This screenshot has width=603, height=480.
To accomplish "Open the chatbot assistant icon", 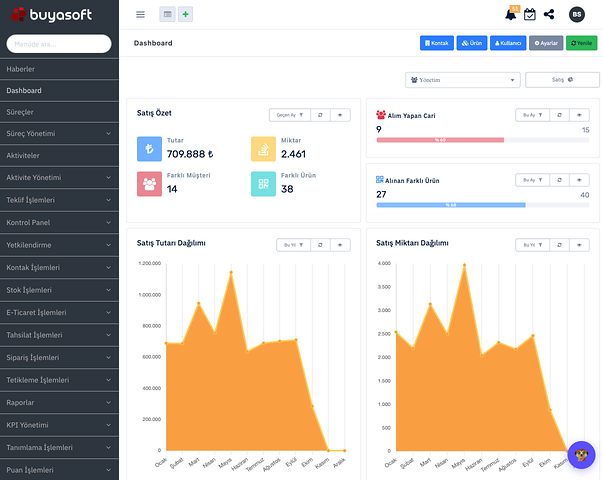I will pos(581,455).
